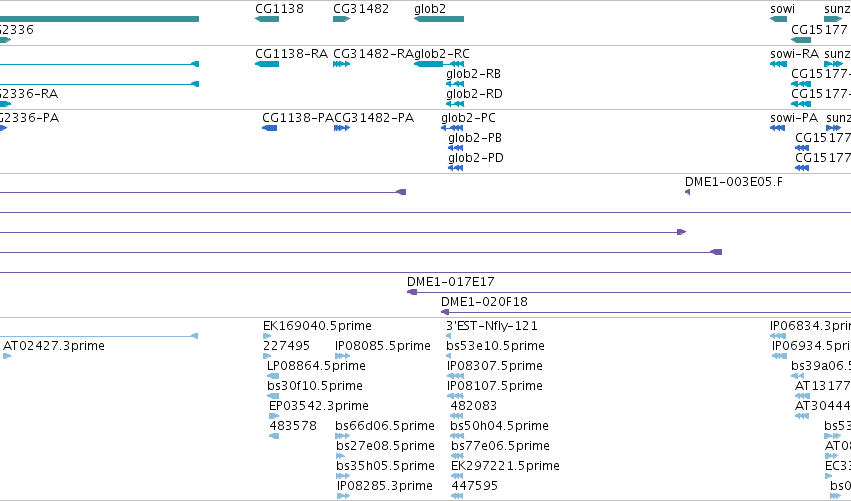Click the glob2-PD protein glyph
This screenshot has width=851, height=501.
tap(455, 168)
